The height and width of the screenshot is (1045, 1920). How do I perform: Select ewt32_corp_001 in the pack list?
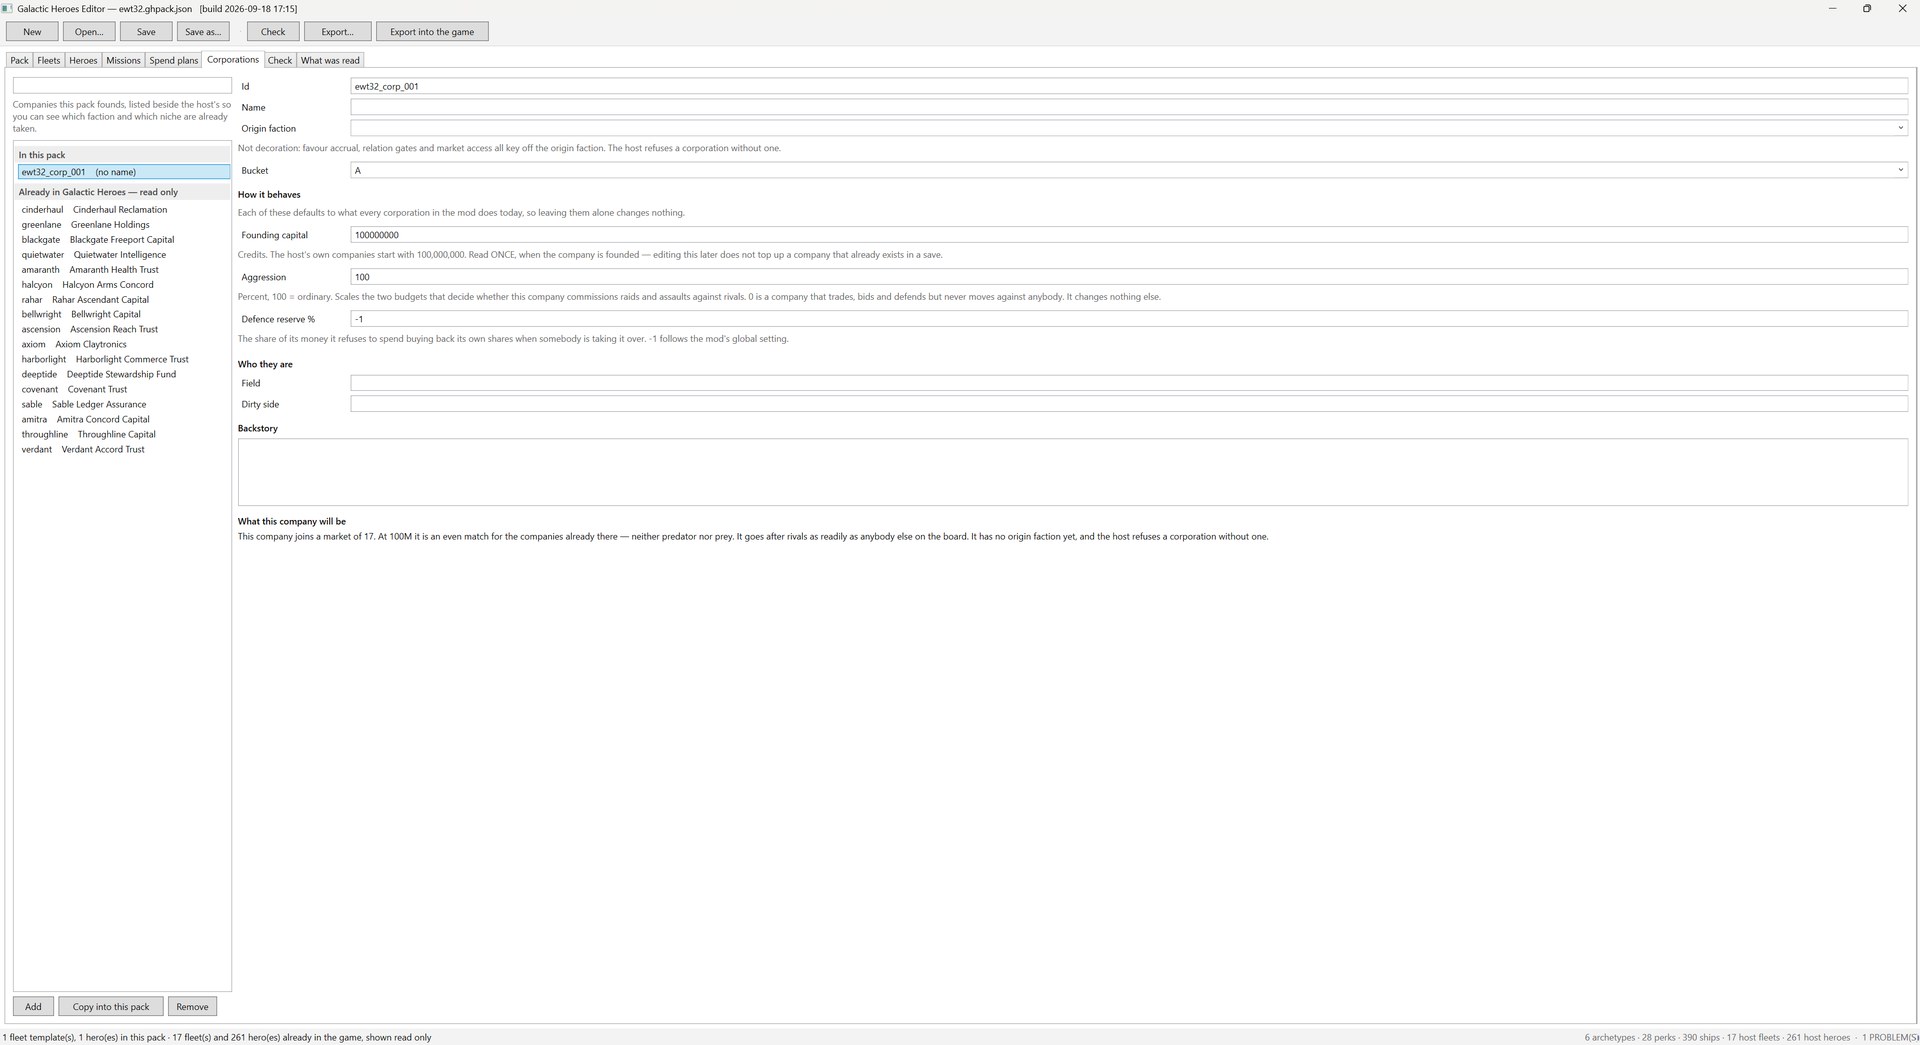[x=123, y=172]
